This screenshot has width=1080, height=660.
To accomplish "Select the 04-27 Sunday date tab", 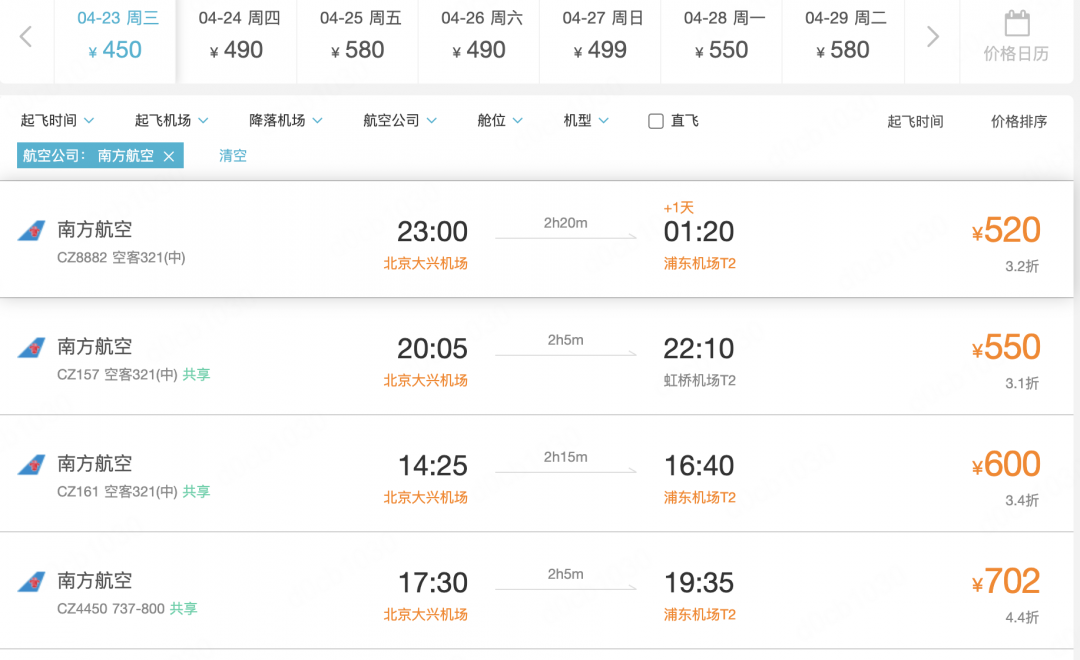I will [x=601, y=37].
